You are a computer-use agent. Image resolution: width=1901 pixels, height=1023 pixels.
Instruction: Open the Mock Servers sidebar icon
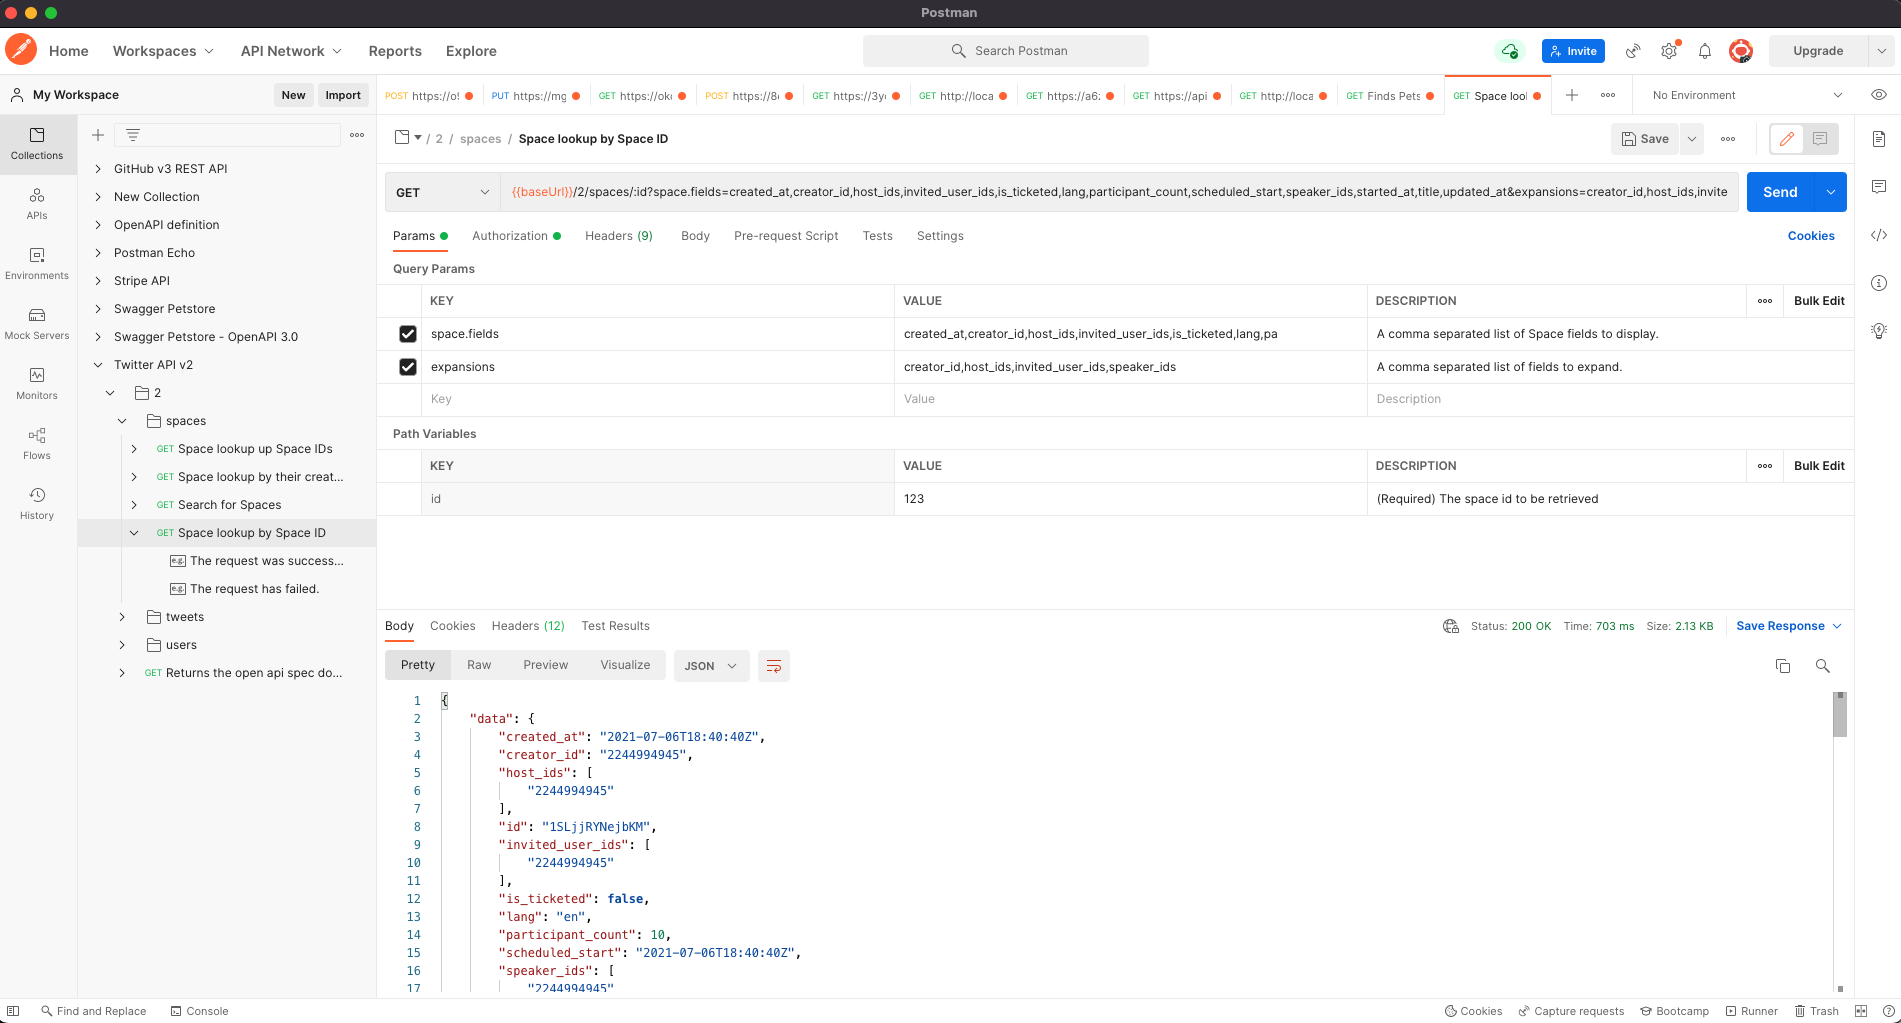[37, 323]
